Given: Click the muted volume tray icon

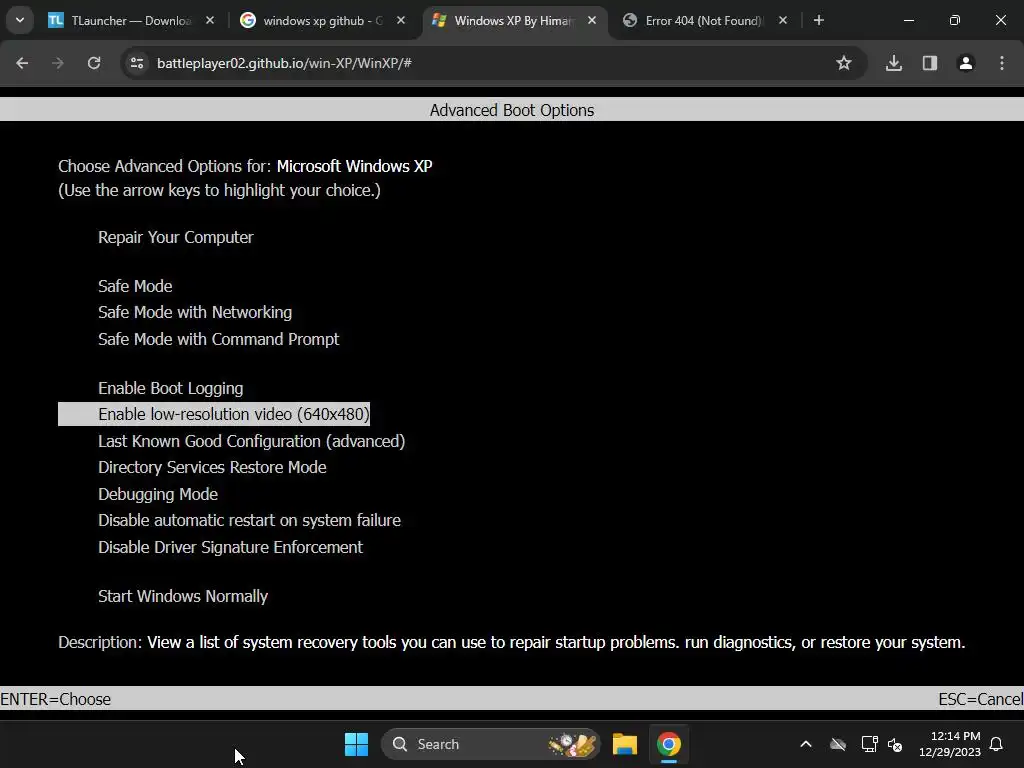Looking at the screenshot, I should point(895,744).
